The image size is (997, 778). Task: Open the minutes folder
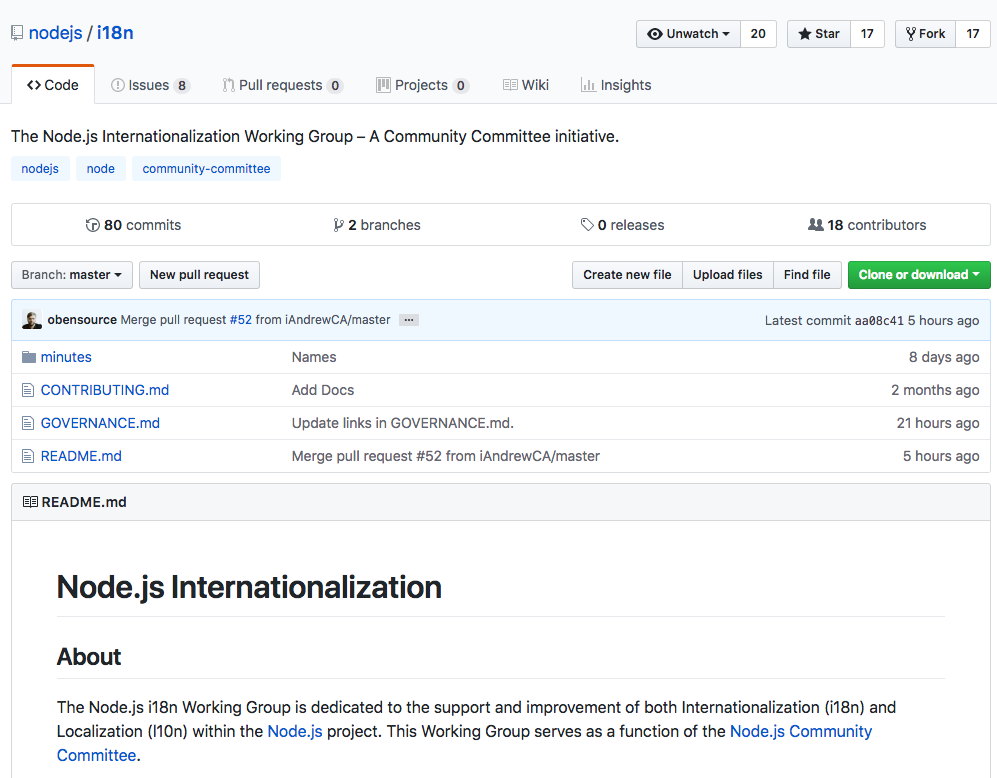(x=66, y=357)
